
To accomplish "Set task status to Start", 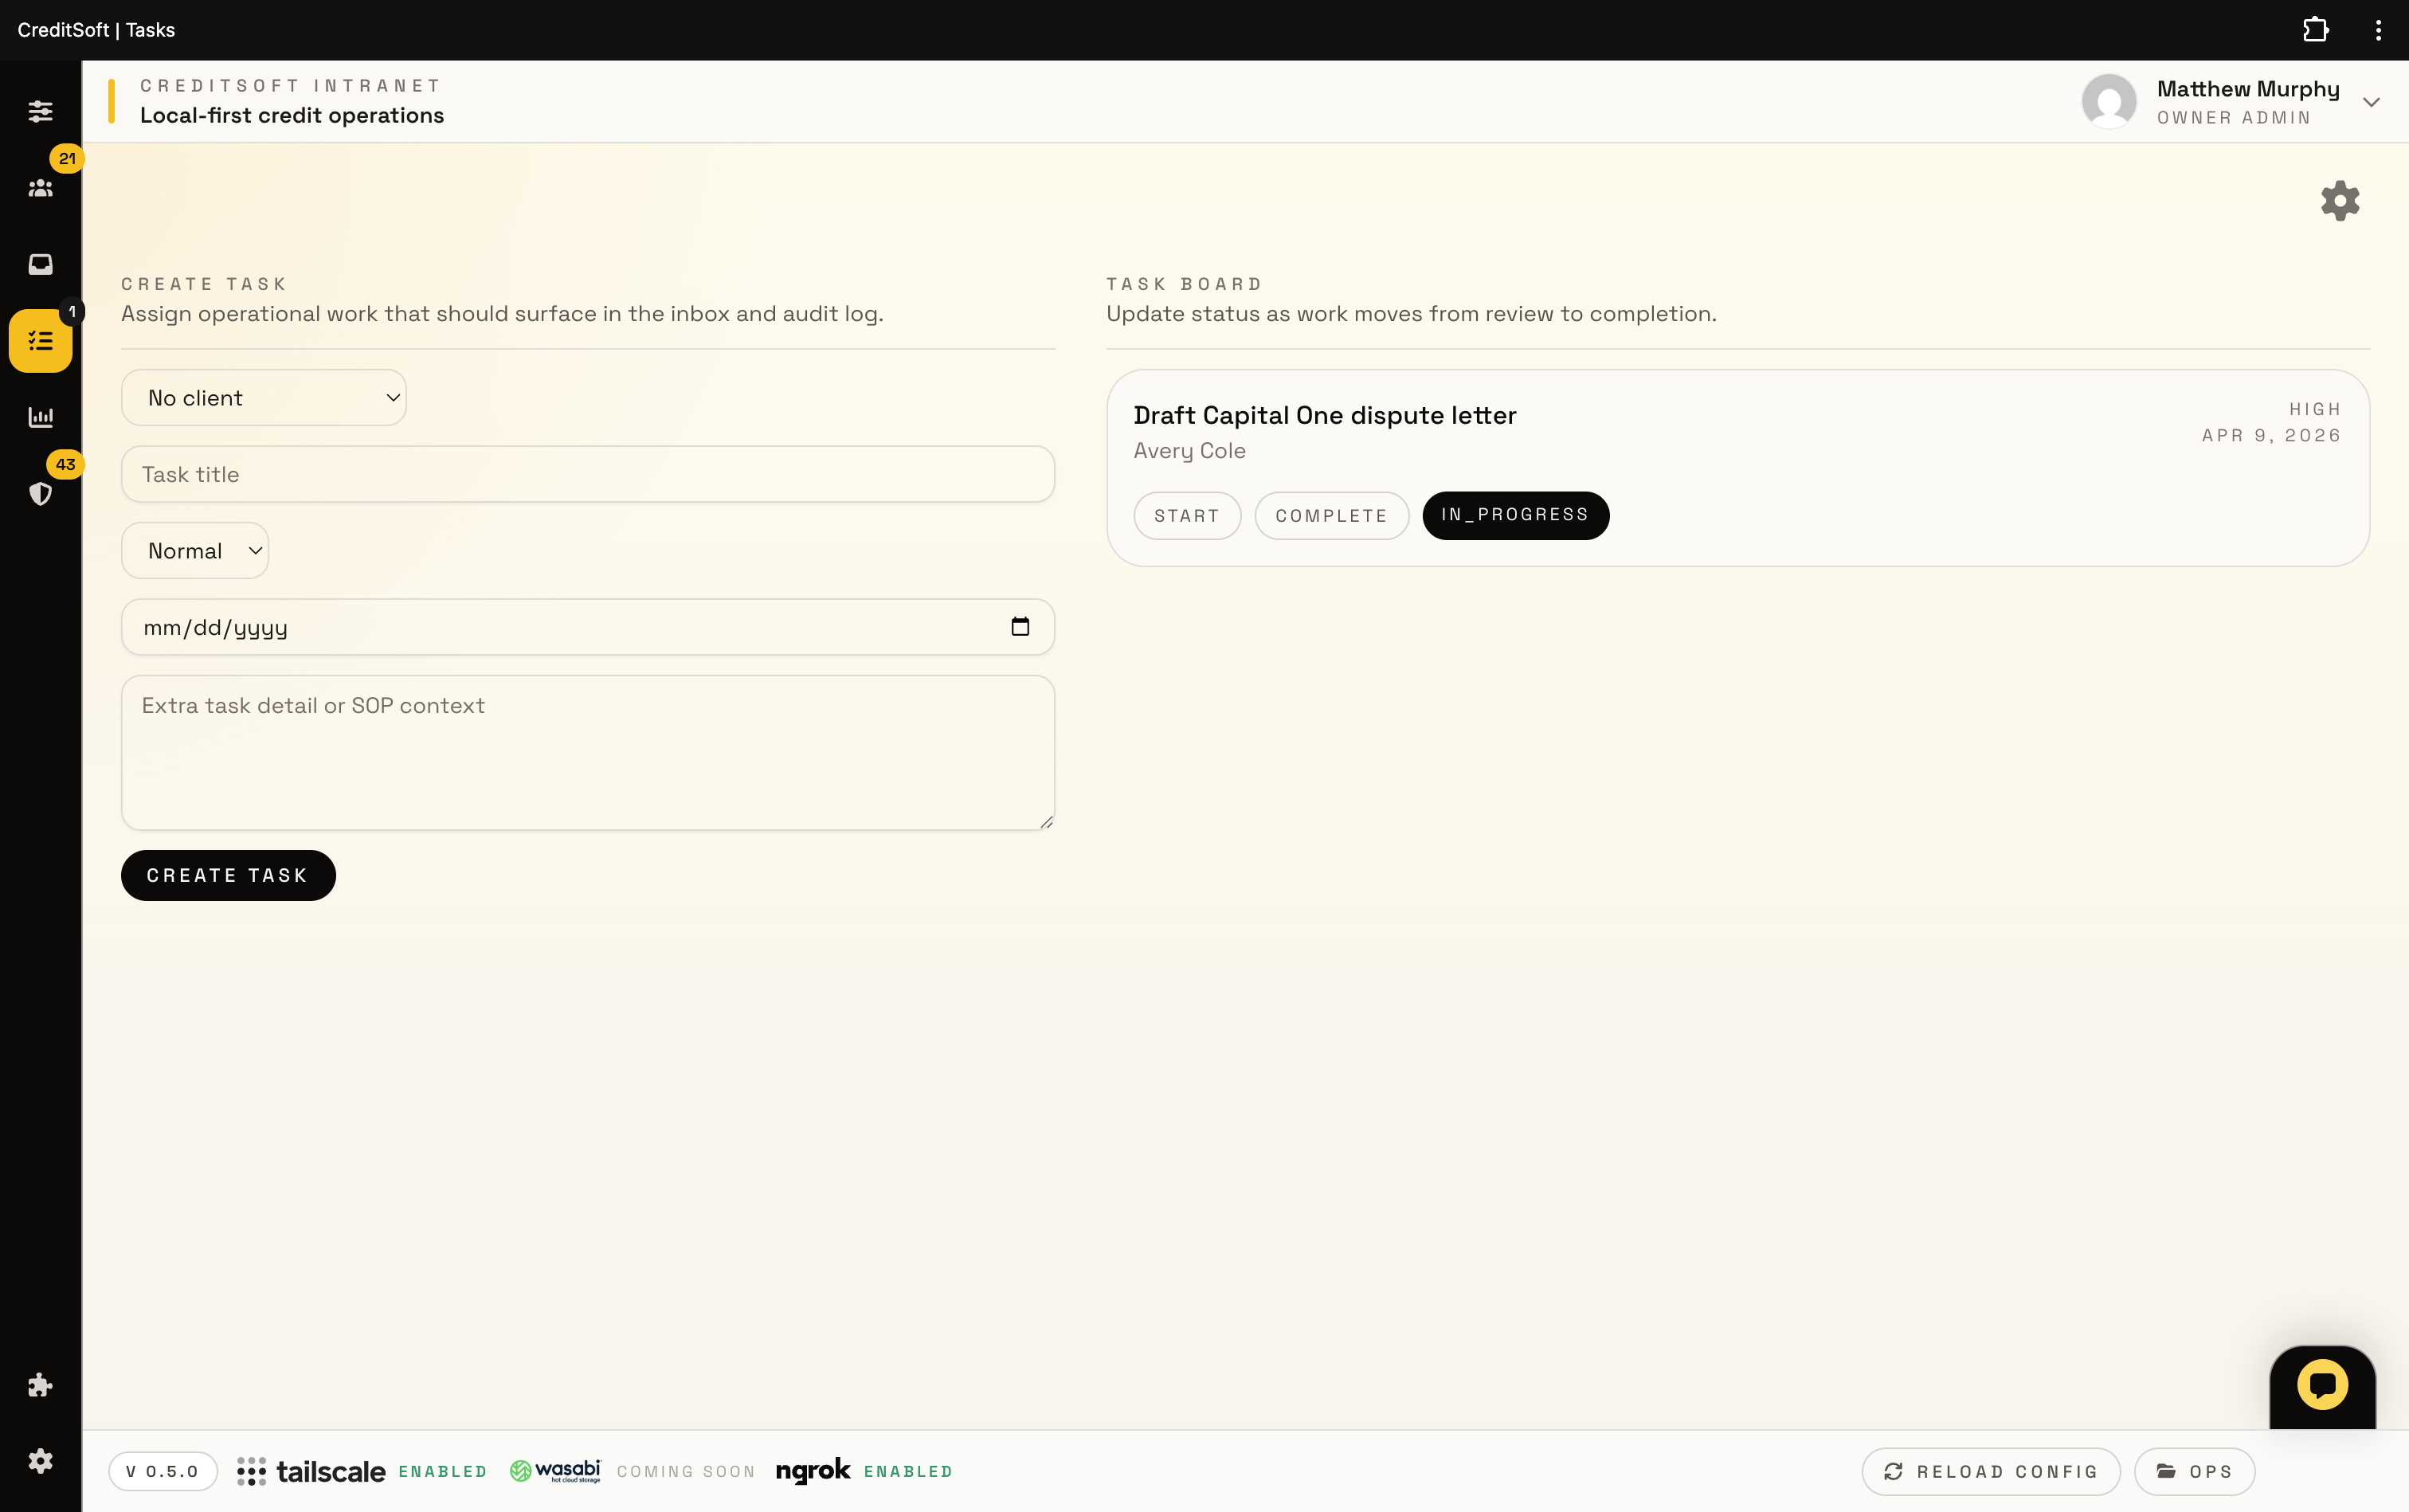I will pos(1186,516).
